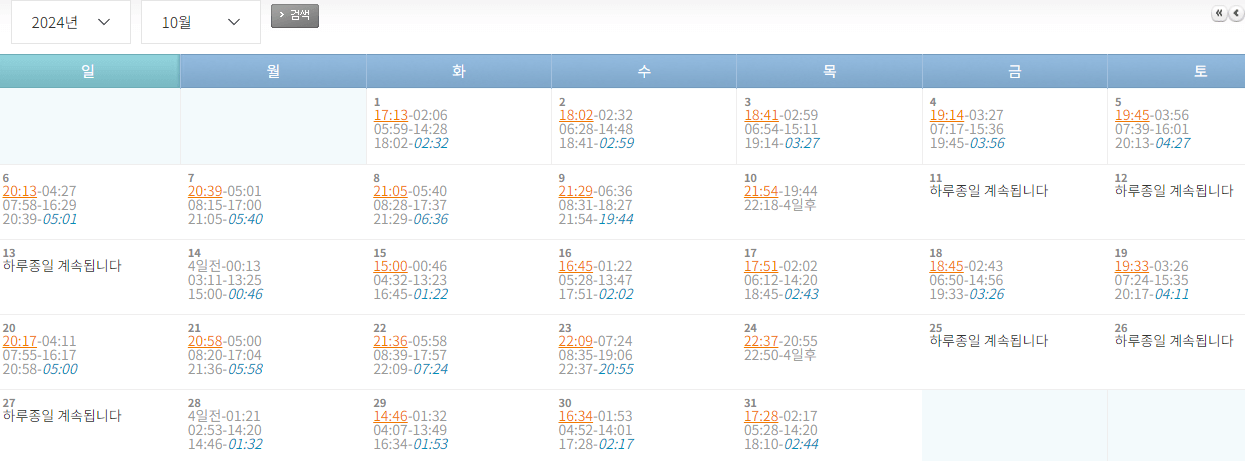
Task: Open the underlined 18:45 link on October 18
Action: tap(947, 267)
